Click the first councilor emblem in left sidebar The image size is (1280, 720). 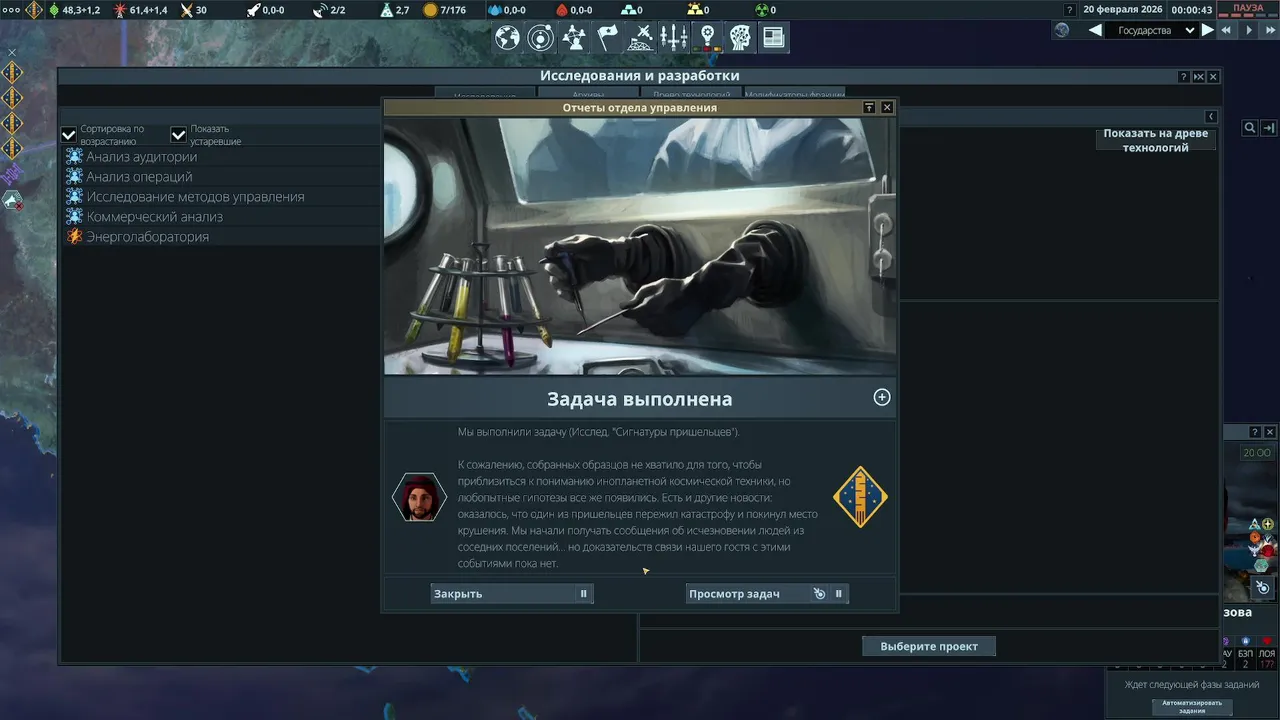pos(12,72)
